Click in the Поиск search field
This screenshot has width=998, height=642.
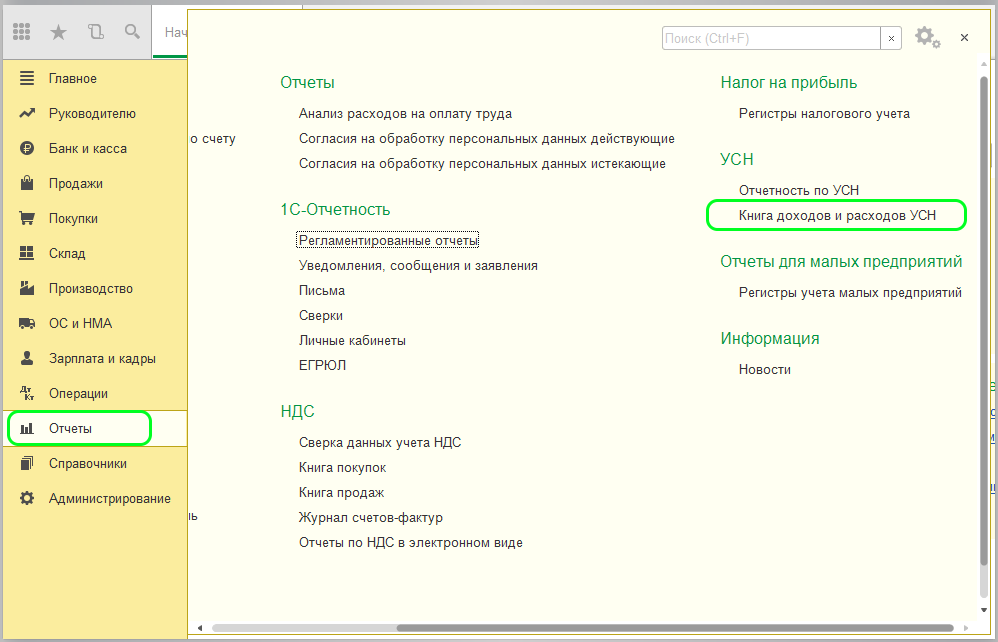pos(770,38)
